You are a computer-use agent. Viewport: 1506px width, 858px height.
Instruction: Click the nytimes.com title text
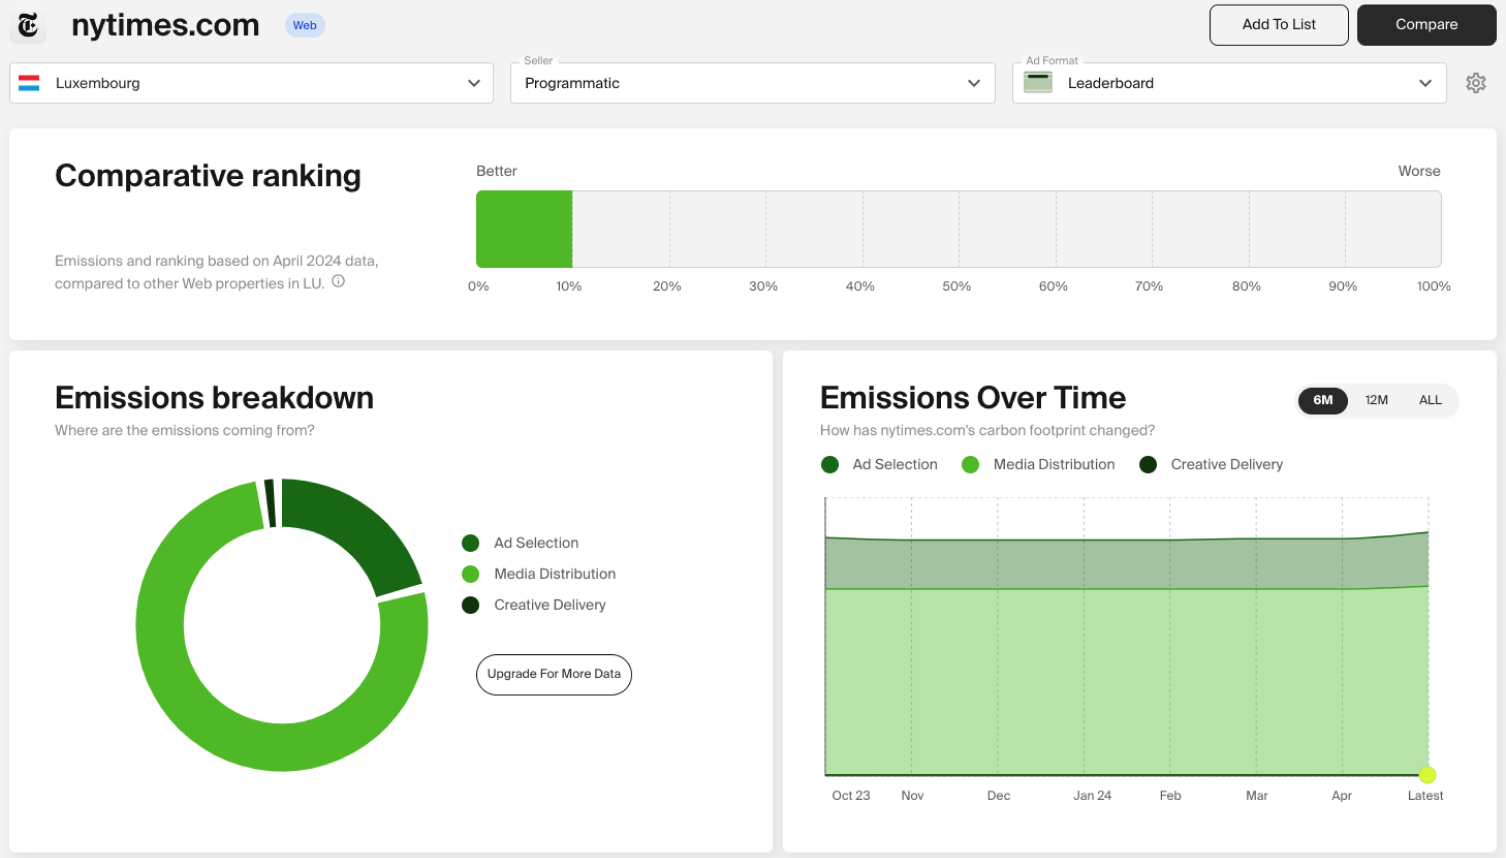(165, 25)
